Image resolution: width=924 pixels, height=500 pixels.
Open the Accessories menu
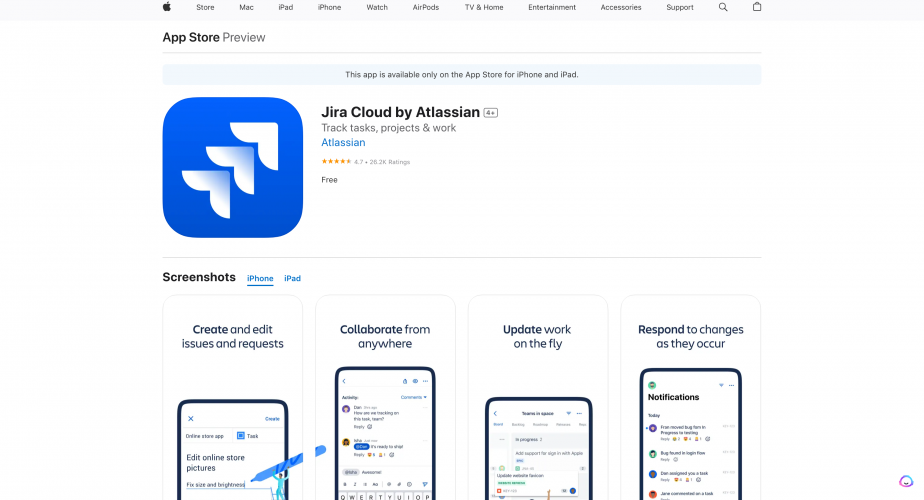621,8
